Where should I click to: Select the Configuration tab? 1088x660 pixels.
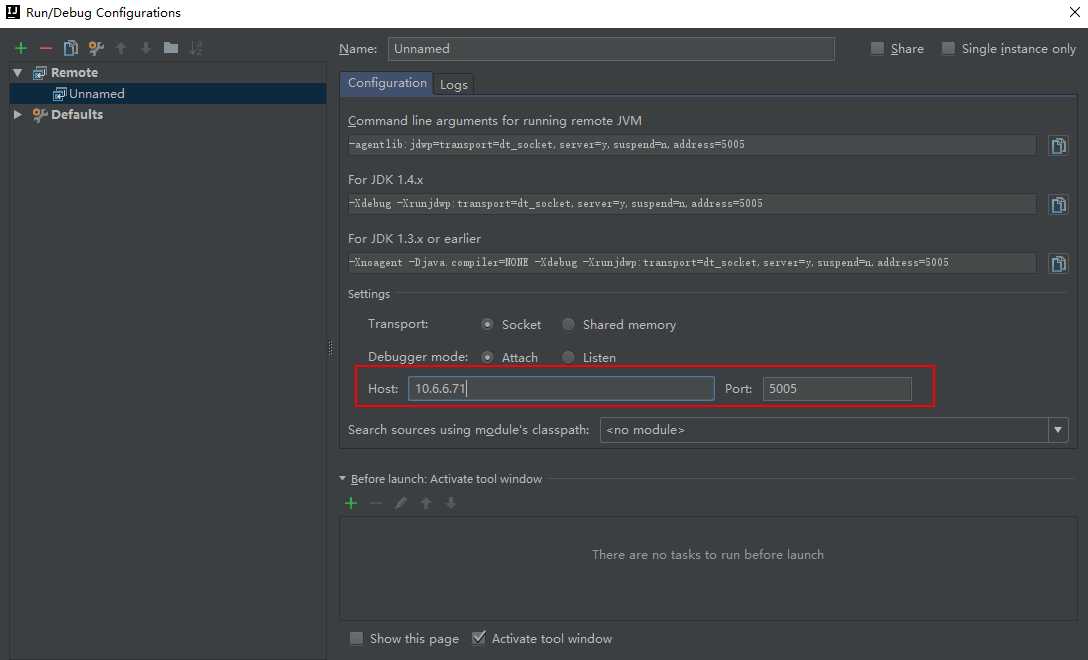point(387,83)
